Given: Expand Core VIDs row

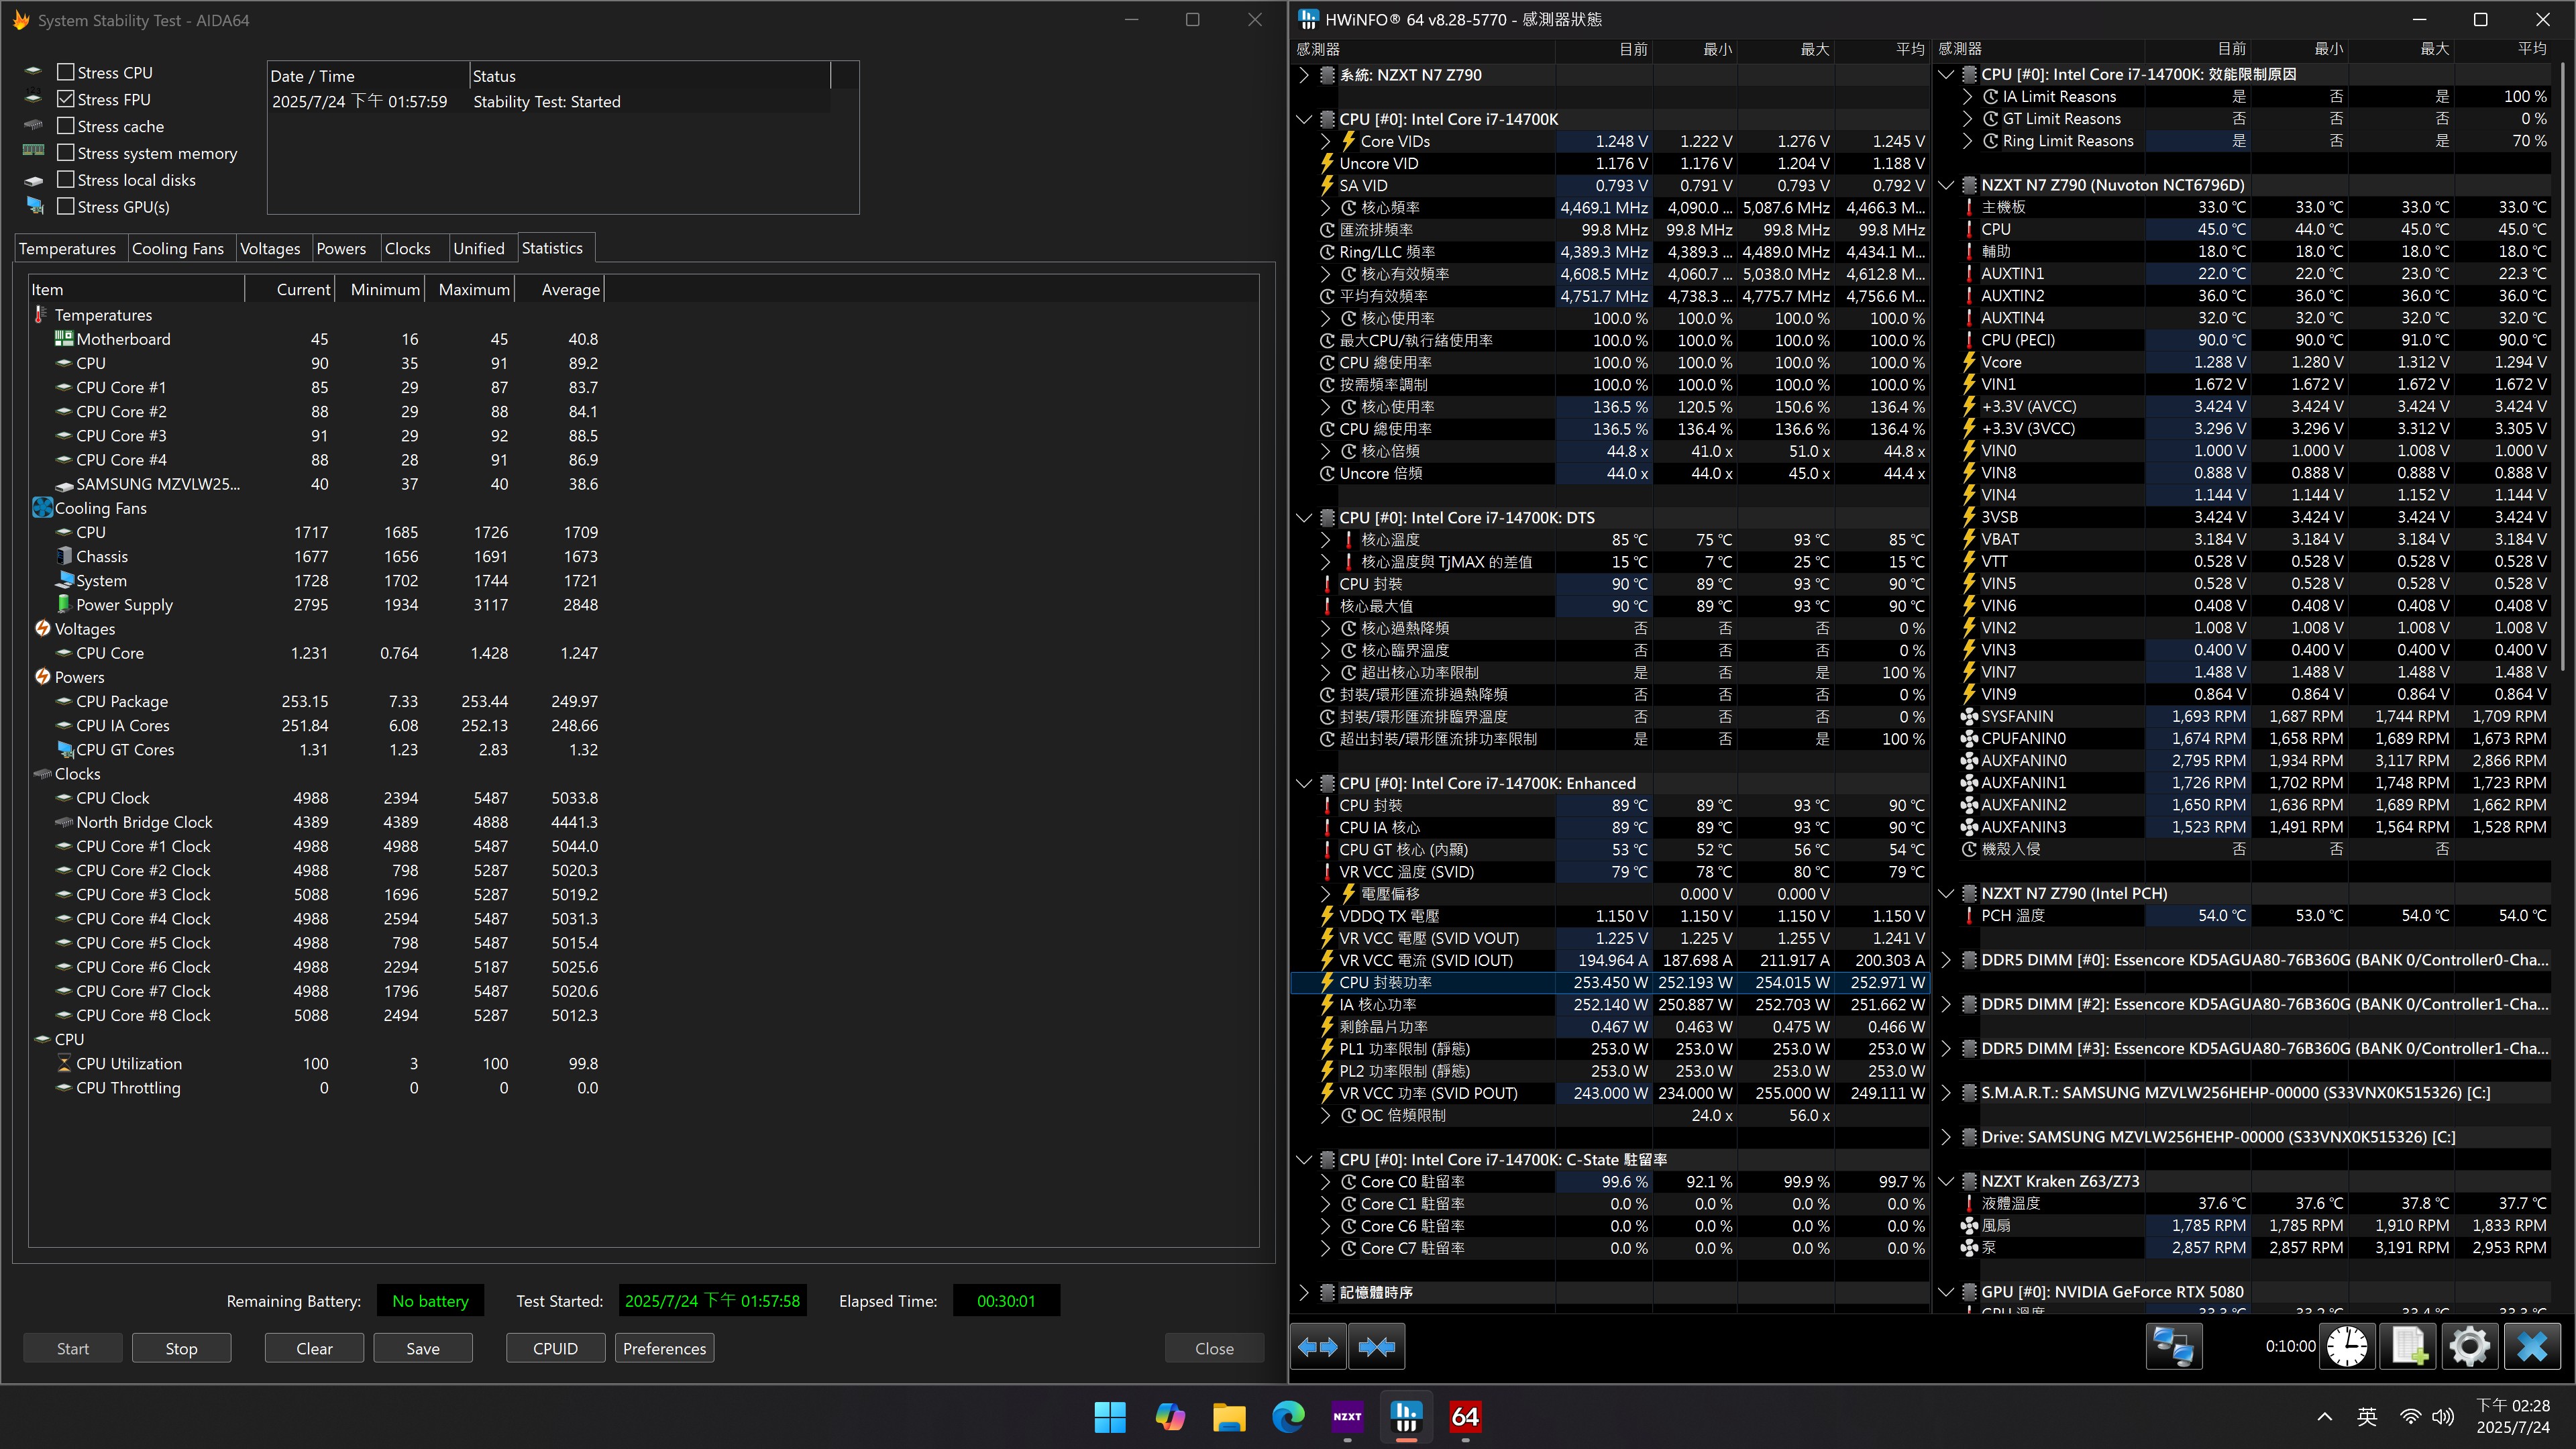Looking at the screenshot, I should click(1326, 141).
